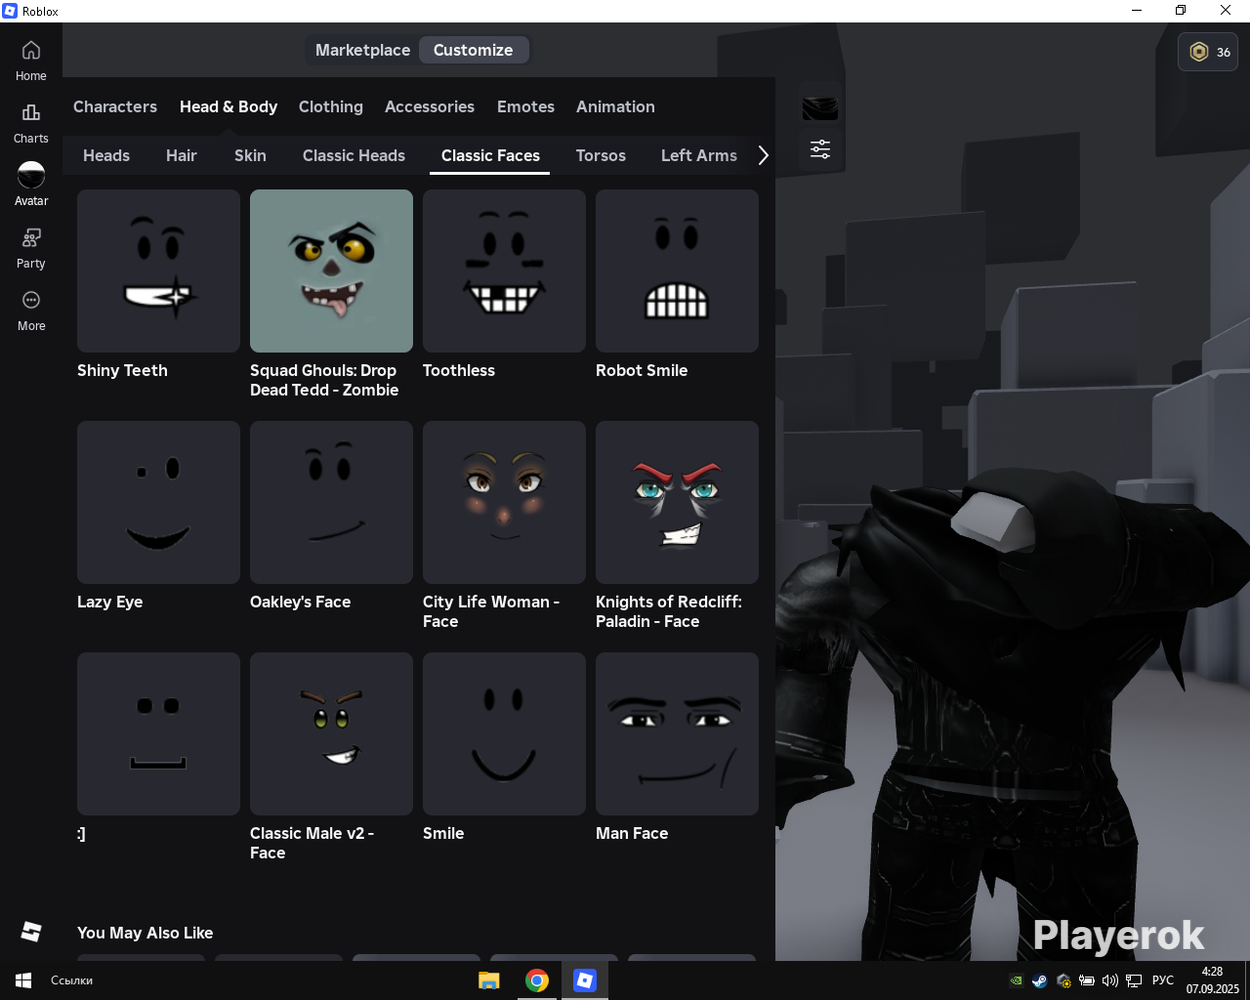The width and height of the screenshot is (1250, 1000).
Task: Switch to the Skin subtab
Action: 250,155
